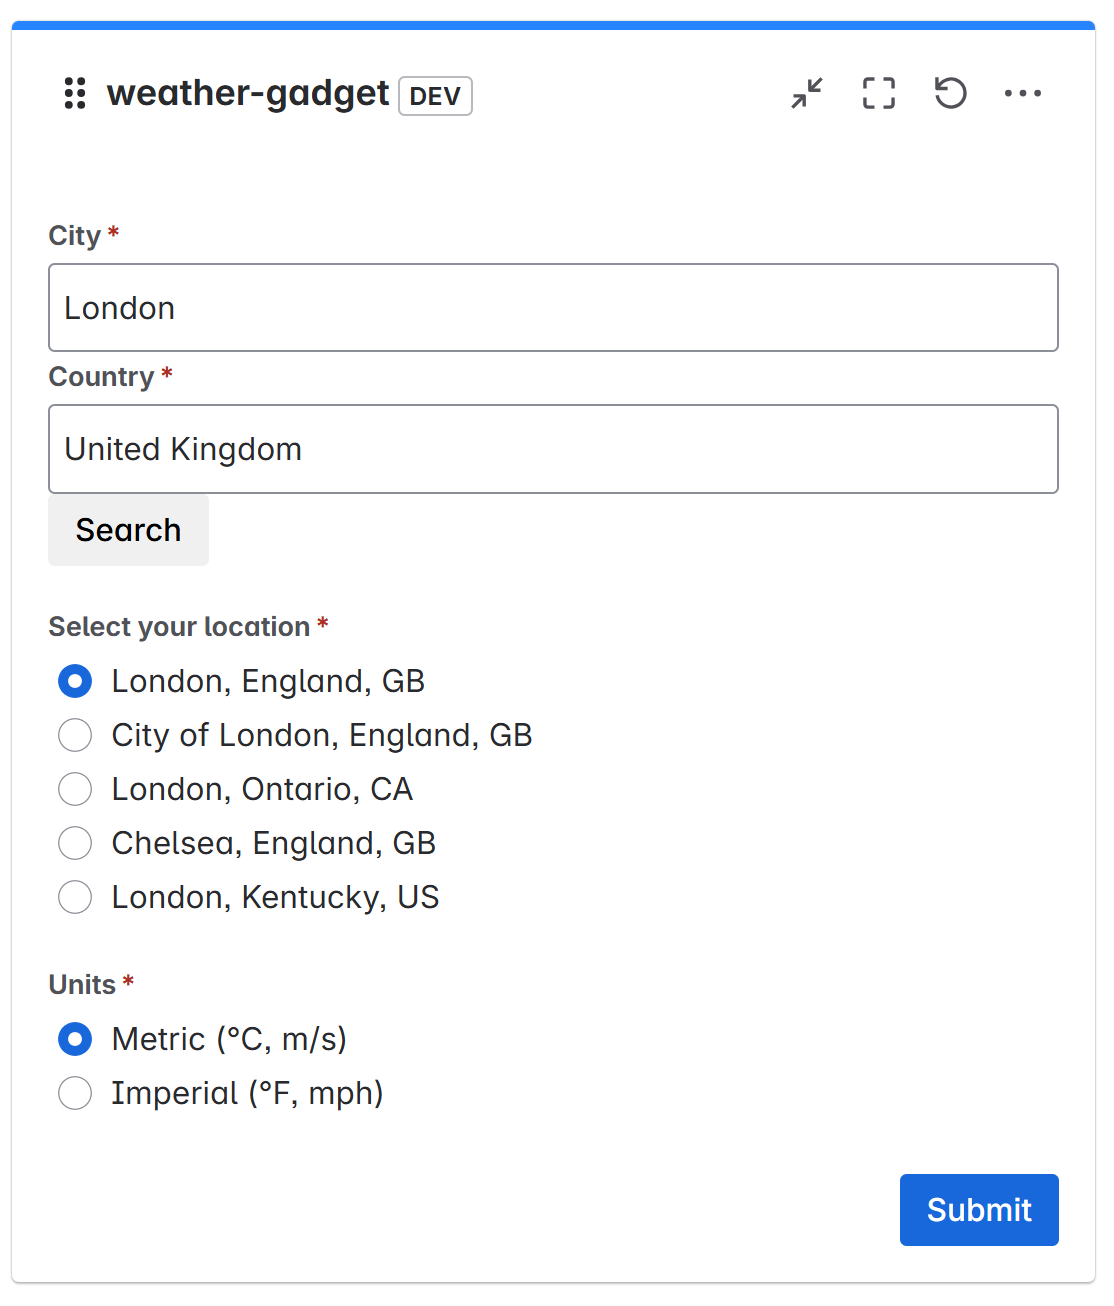Click the DEV badge label
This screenshot has height=1306, width=1114.
435,96
